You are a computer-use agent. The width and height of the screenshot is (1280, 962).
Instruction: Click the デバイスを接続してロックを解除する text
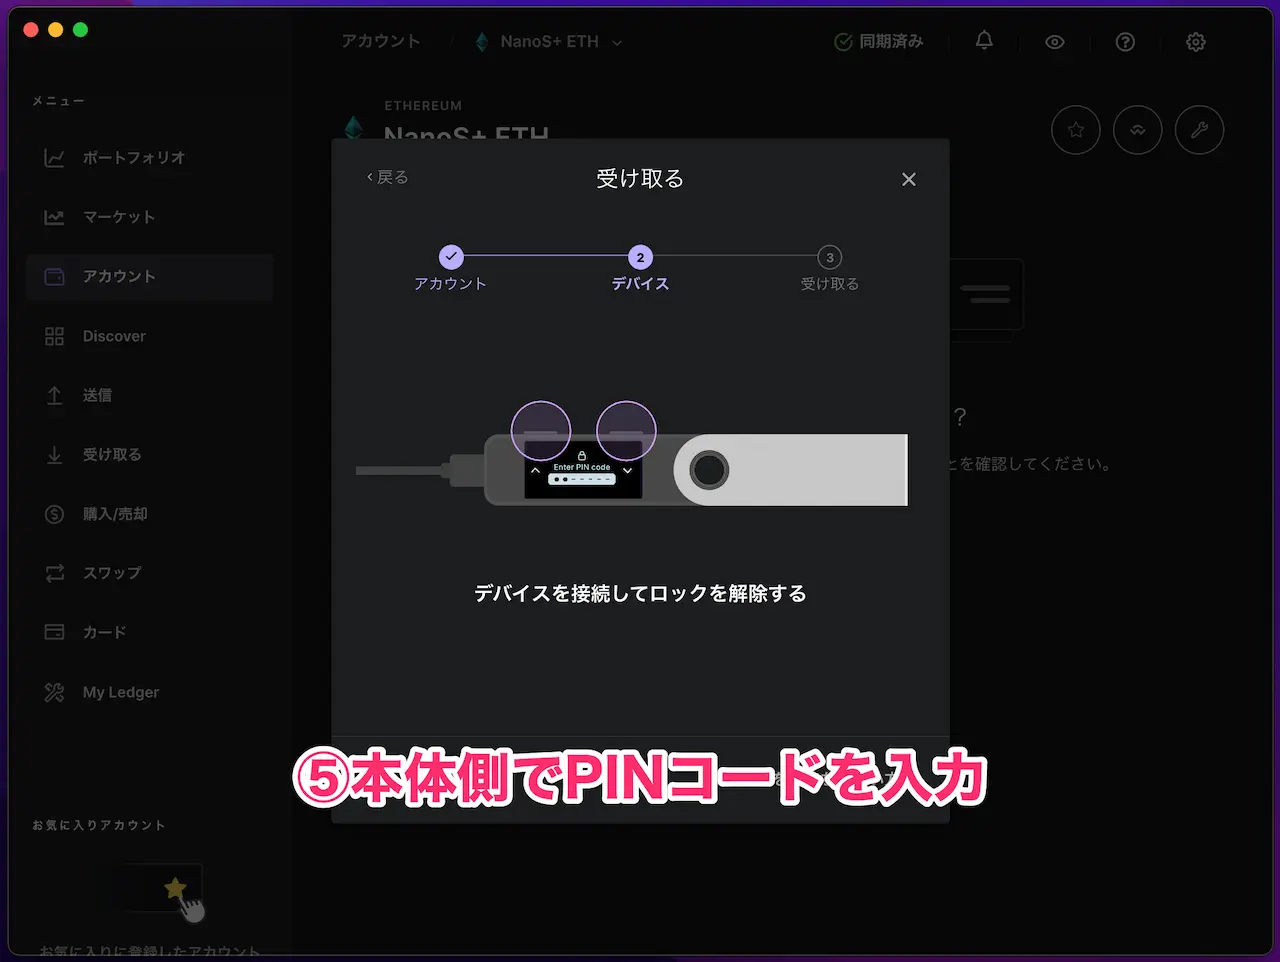(x=640, y=594)
